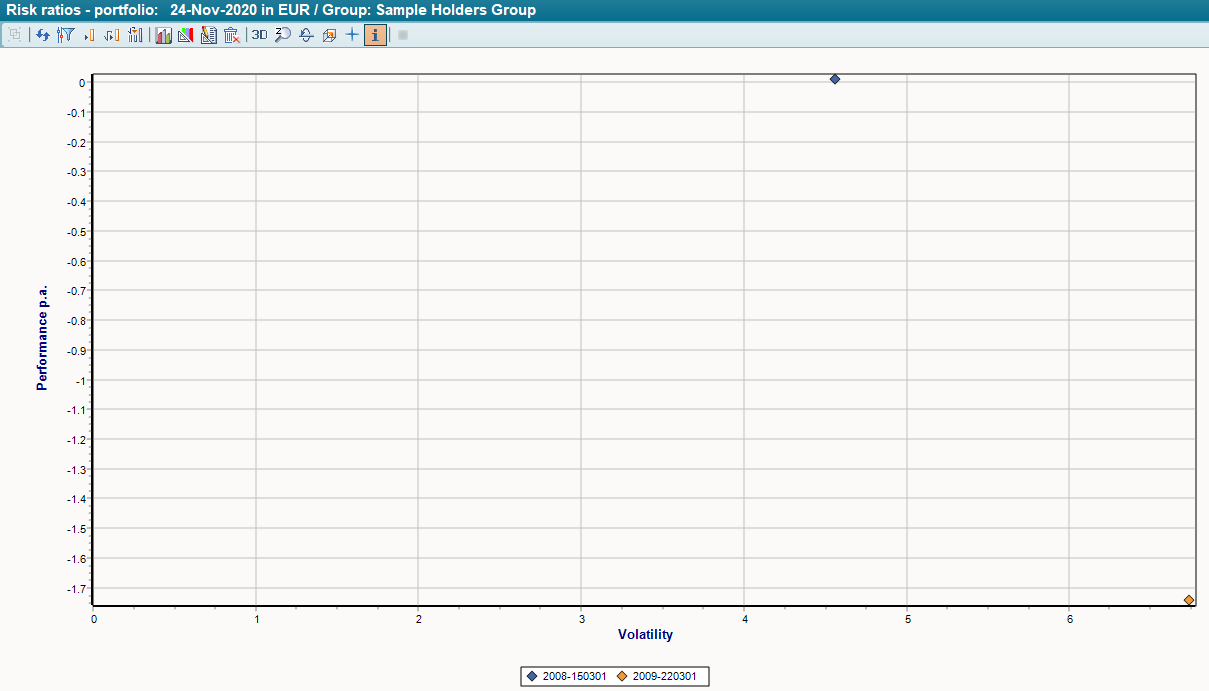The image size is (1209, 691).
Task: Click the 3D cube perspective icon
Action: [x=328, y=35]
